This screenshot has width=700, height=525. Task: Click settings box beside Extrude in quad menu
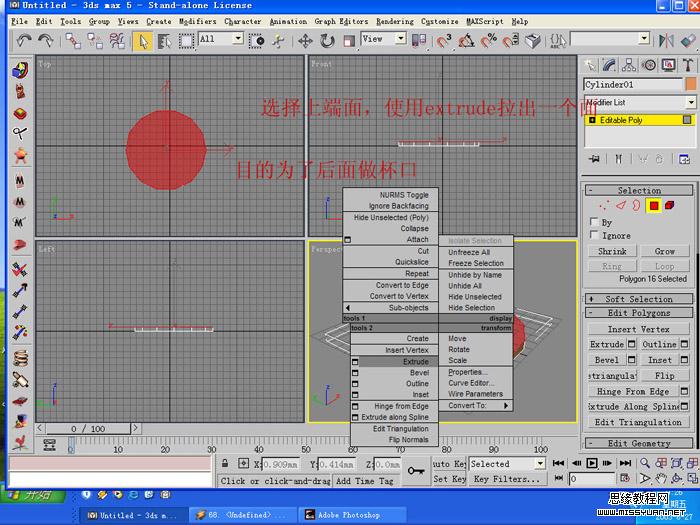coord(355,362)
